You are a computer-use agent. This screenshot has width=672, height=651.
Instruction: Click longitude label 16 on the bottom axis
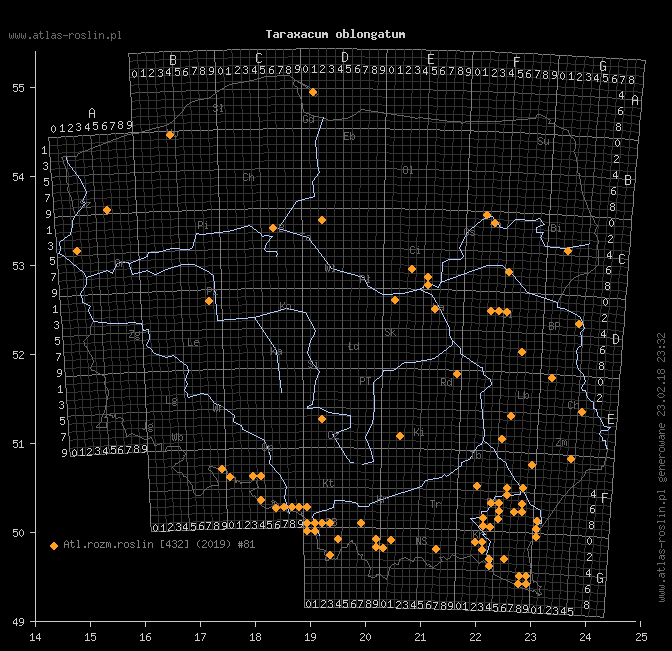coord(145,637)
